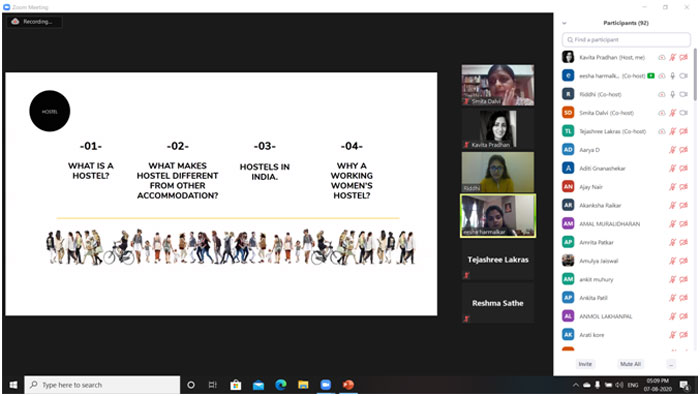Open PowerPoint from the Windows taskbar
This screenshot has height=396, width=700.
tap(348, 384)
